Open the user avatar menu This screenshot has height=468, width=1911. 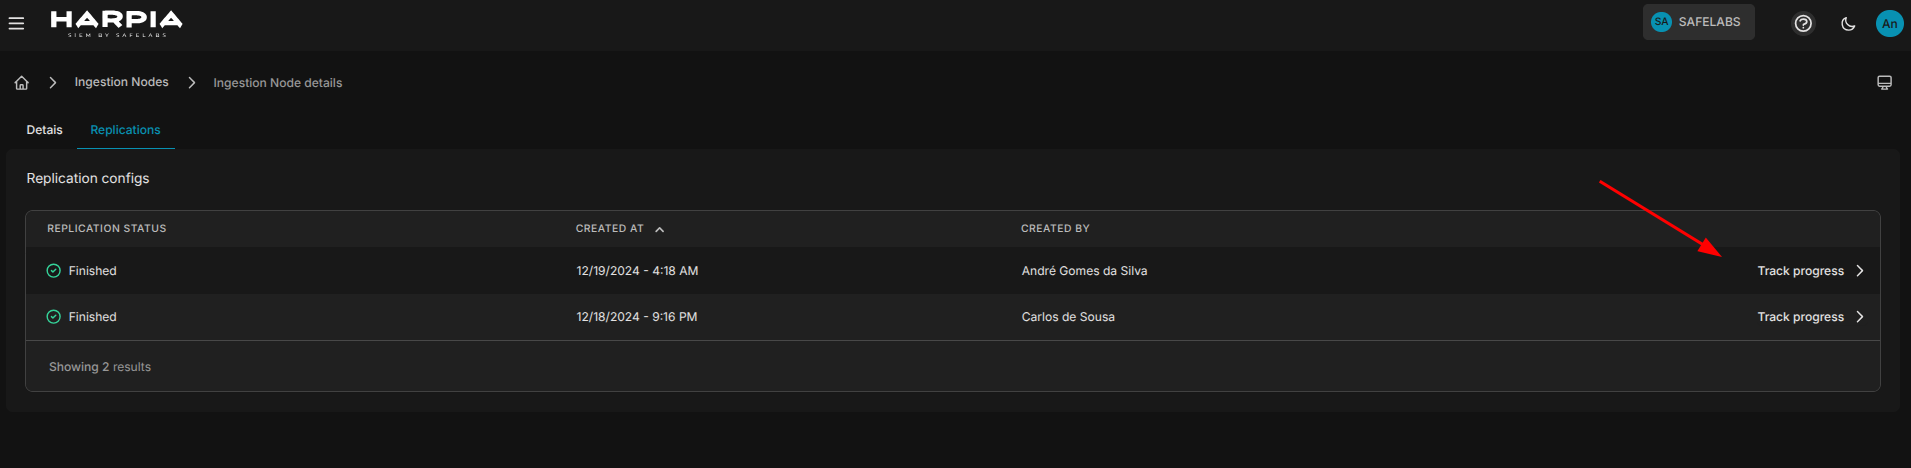click(1889, 23)
